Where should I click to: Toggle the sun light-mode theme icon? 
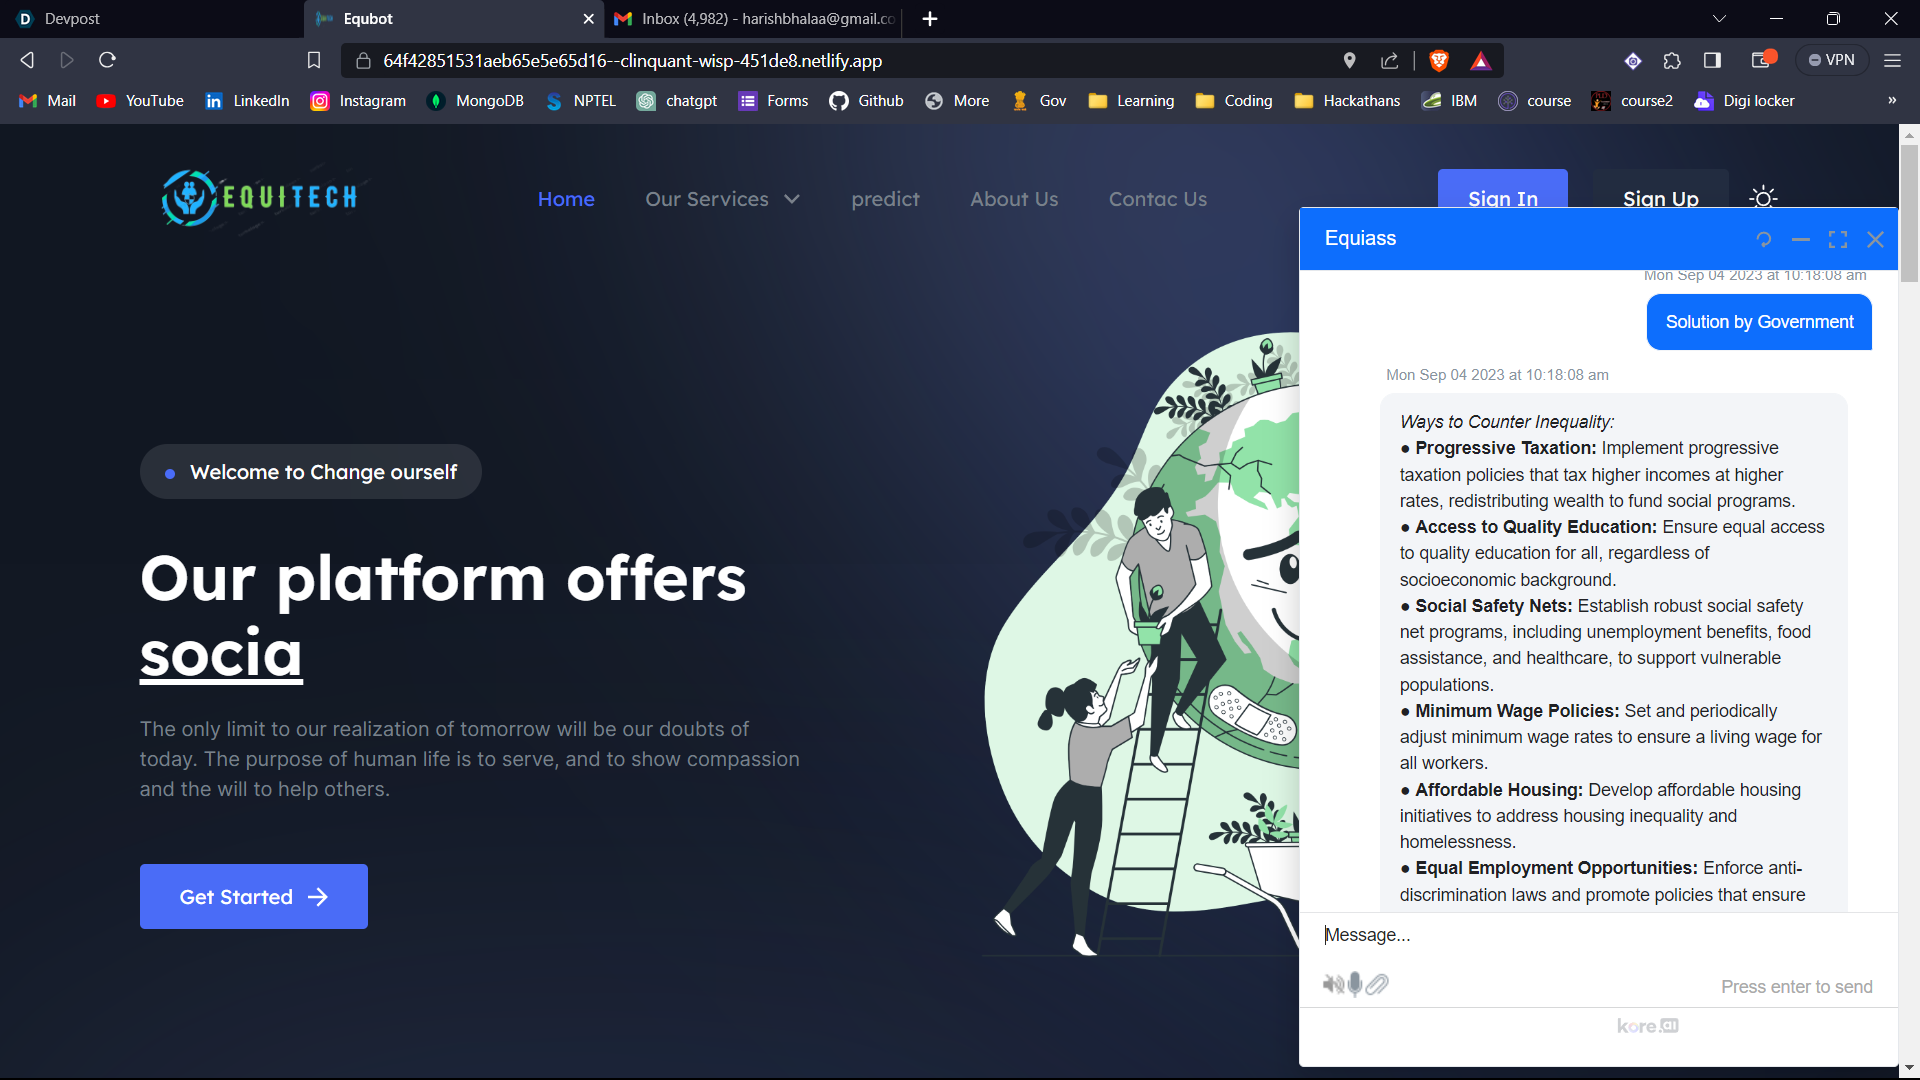1763,198
